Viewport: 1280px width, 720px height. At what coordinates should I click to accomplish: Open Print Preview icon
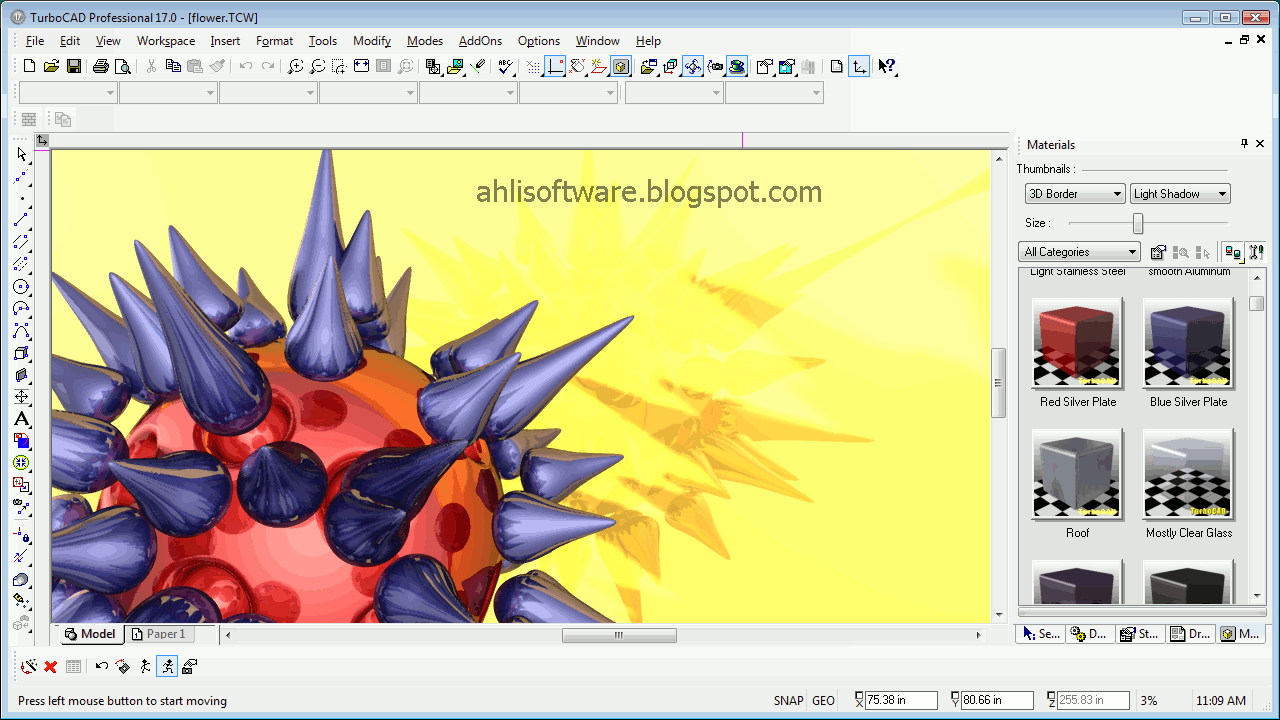click(x=122, y=67)
